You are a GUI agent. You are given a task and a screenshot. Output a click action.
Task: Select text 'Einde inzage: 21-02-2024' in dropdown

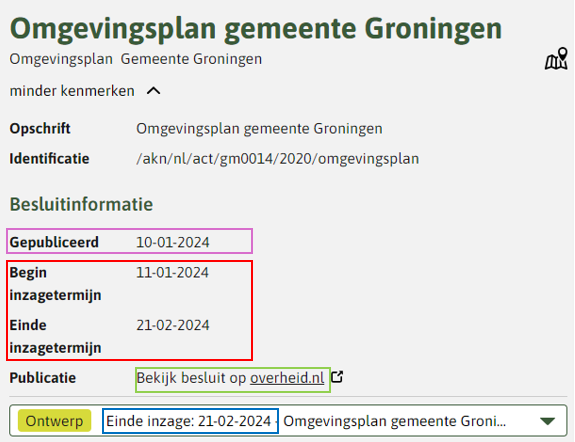[188, 421]
